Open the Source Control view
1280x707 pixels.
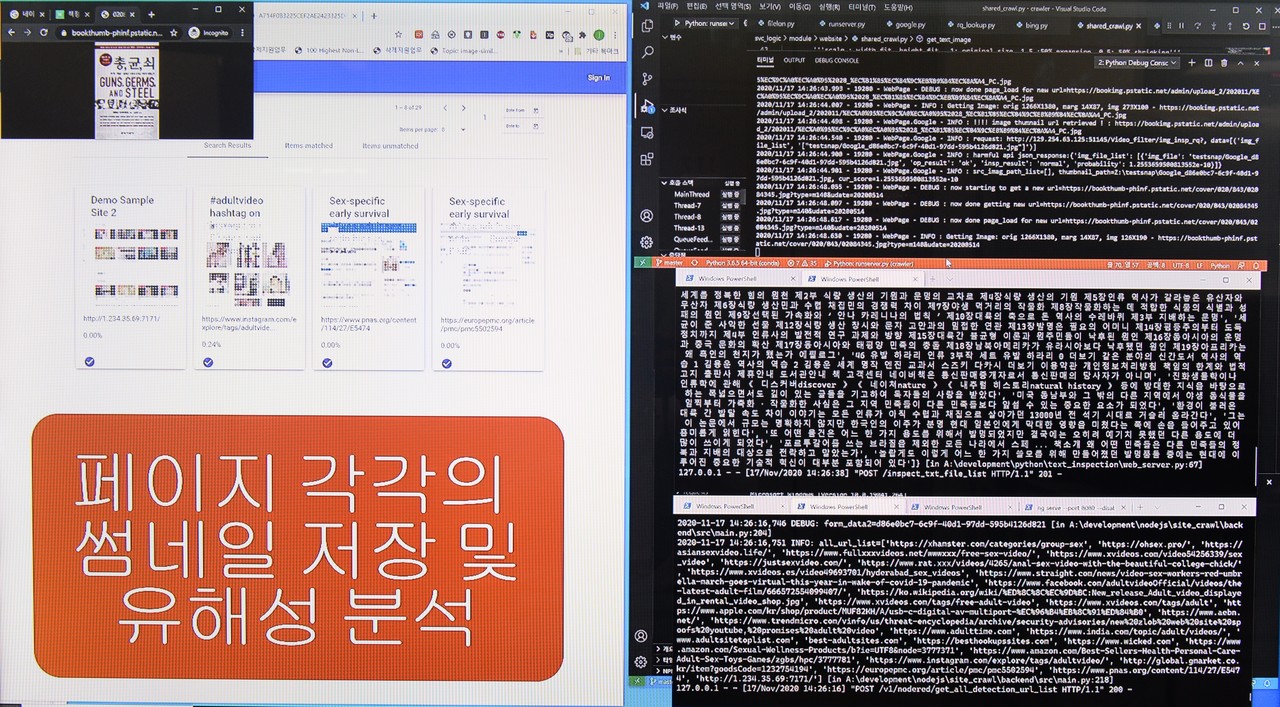tap(646, 77)
